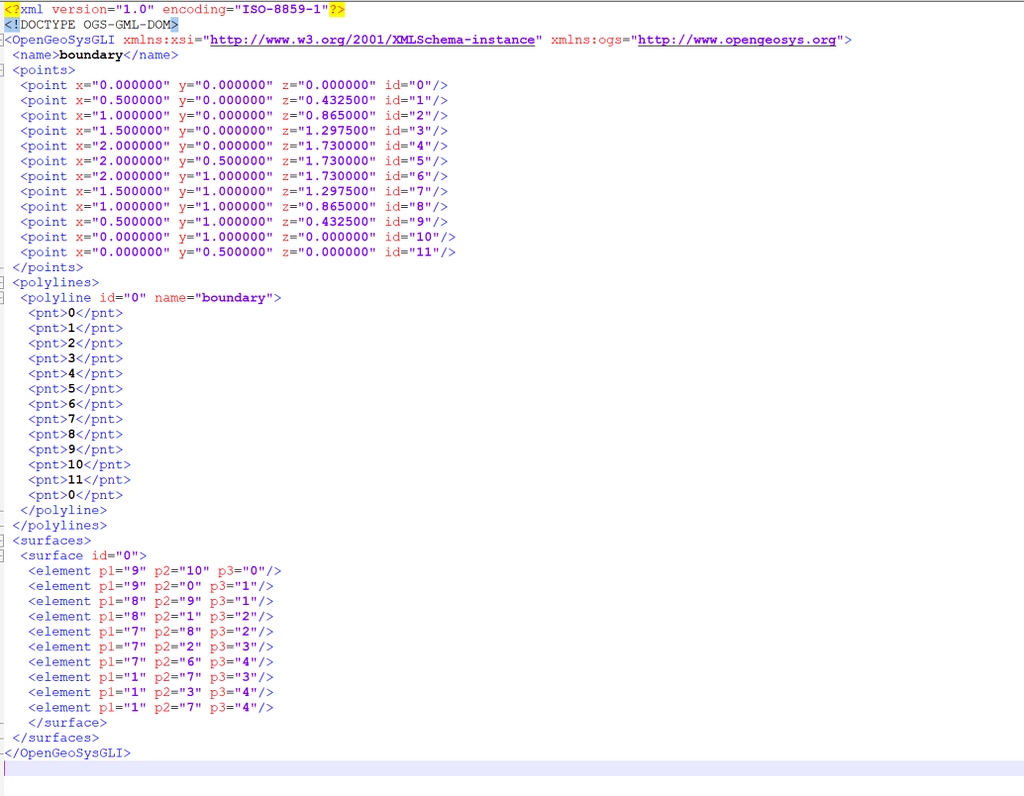Click the pnt line containing 6

[75, 404]
